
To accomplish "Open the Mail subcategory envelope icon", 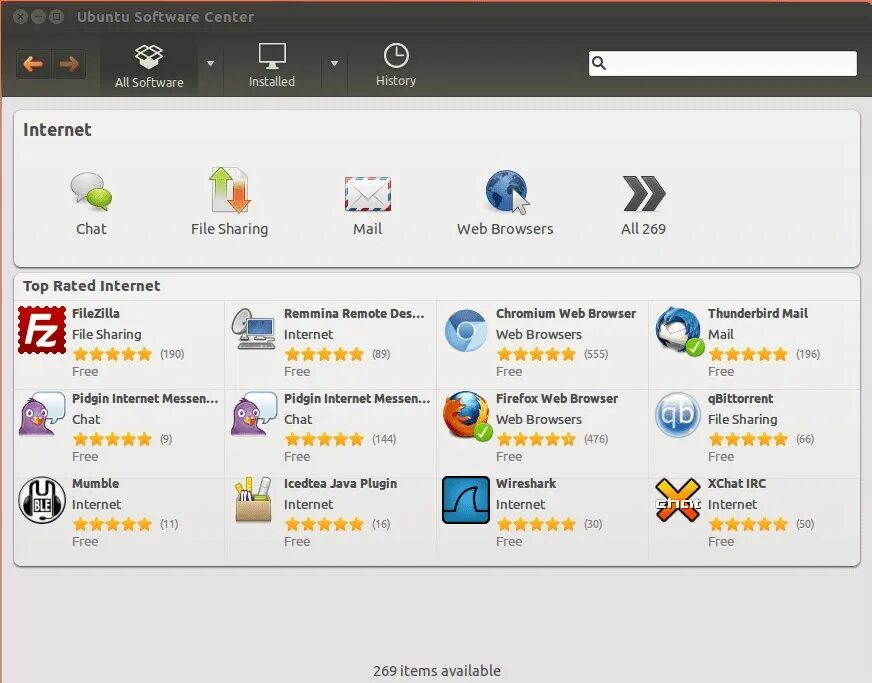I will pyautogui.click(x=368, y=194).
